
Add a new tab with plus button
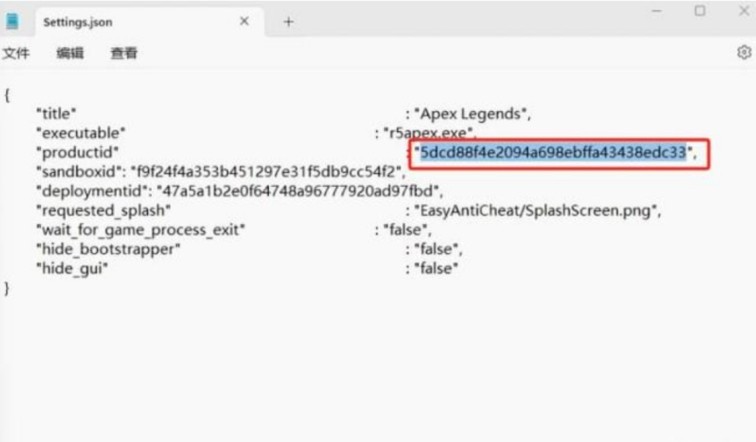(x=288, y=21)
